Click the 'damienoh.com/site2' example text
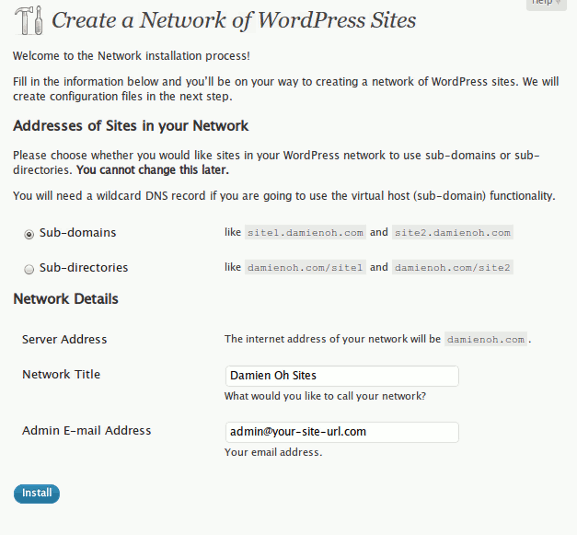The height and width of the screenshot is (535, 577). [x=453, y=268]
